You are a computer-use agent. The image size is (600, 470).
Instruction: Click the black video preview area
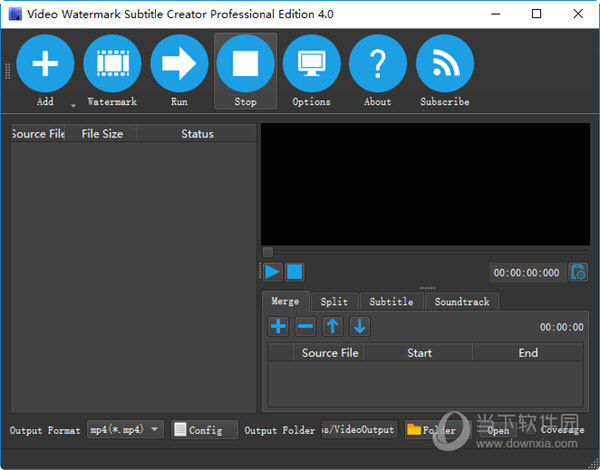tap(425, 184)
